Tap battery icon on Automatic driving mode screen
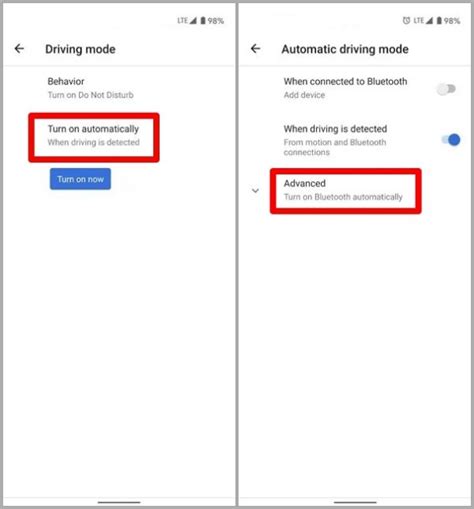This screenshot has height=509, width=474. click(439, 21)
